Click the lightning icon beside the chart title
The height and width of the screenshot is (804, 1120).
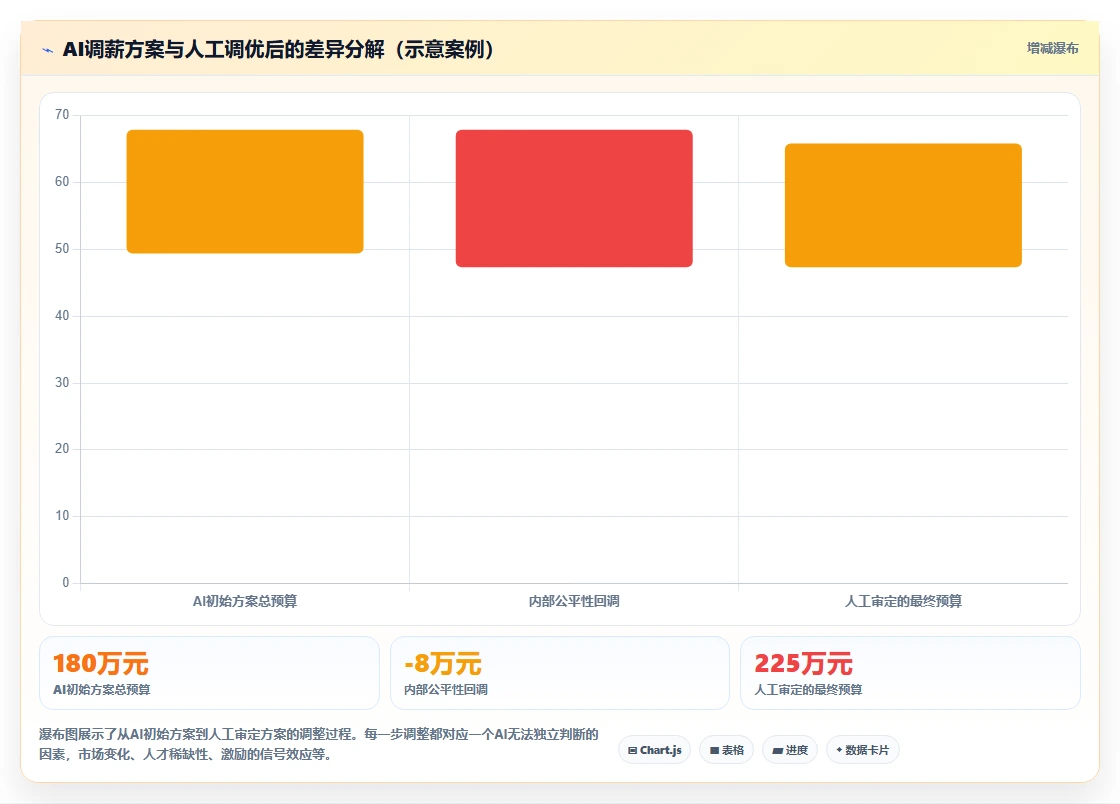tap(48, 50)
